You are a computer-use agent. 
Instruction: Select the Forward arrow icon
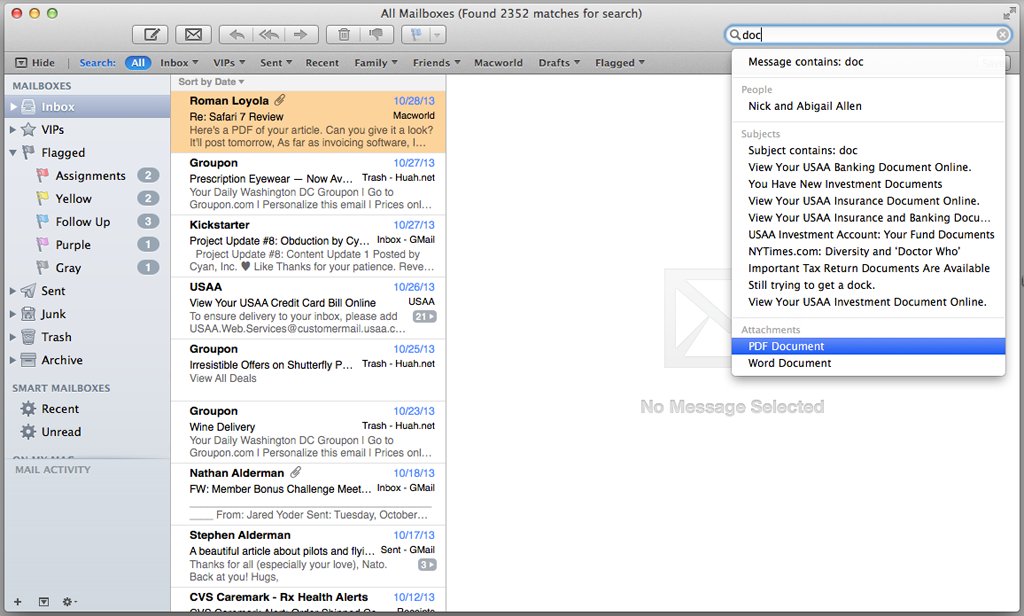299,33
